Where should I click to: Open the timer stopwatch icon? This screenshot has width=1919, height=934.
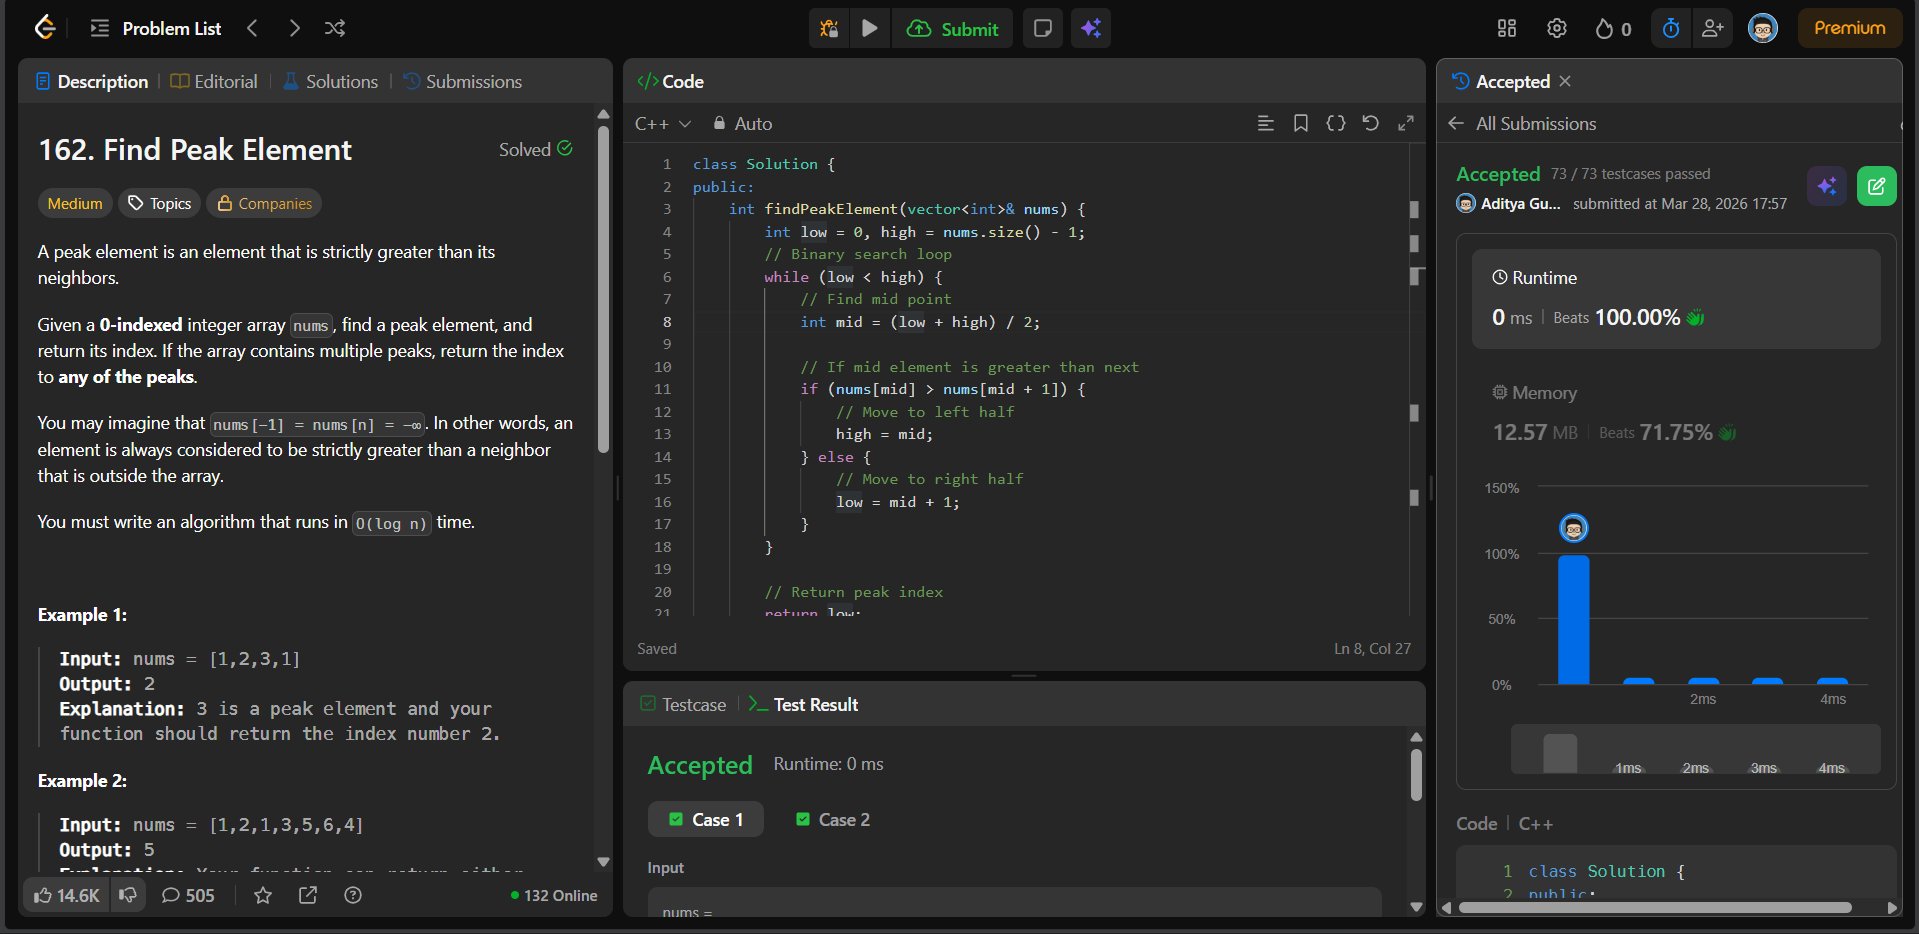click(x=1670, y=29)
